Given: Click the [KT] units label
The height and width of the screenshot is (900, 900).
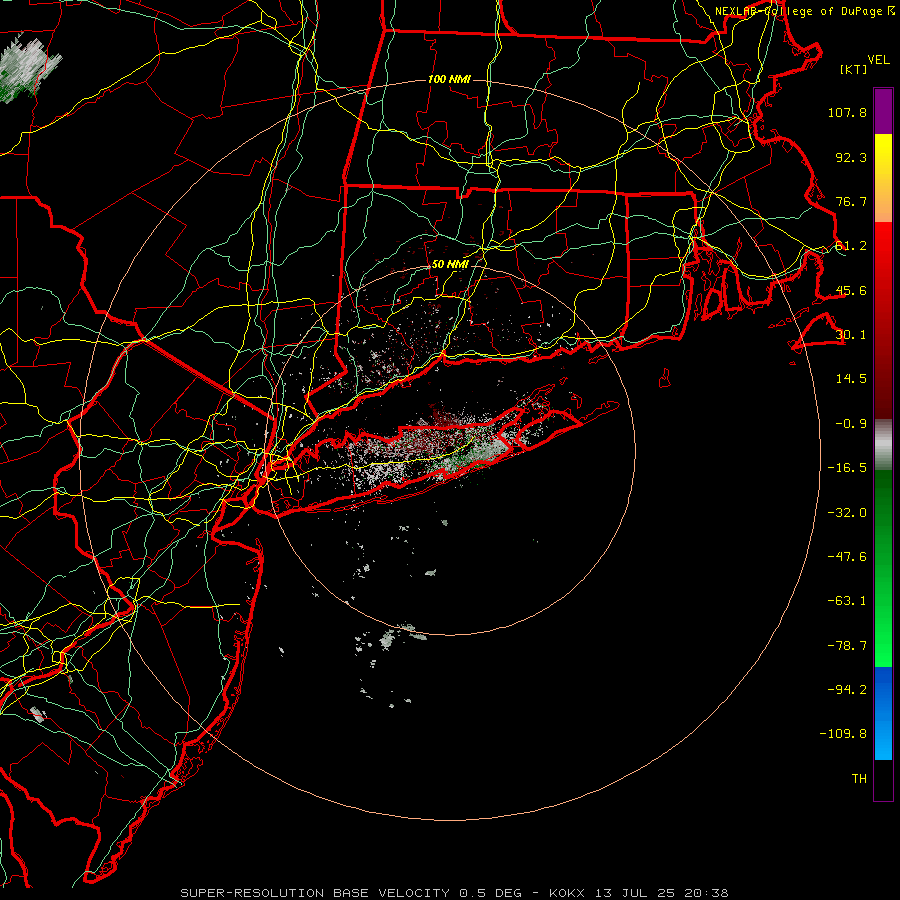Looking at the screenshot, I should (854, 69).
